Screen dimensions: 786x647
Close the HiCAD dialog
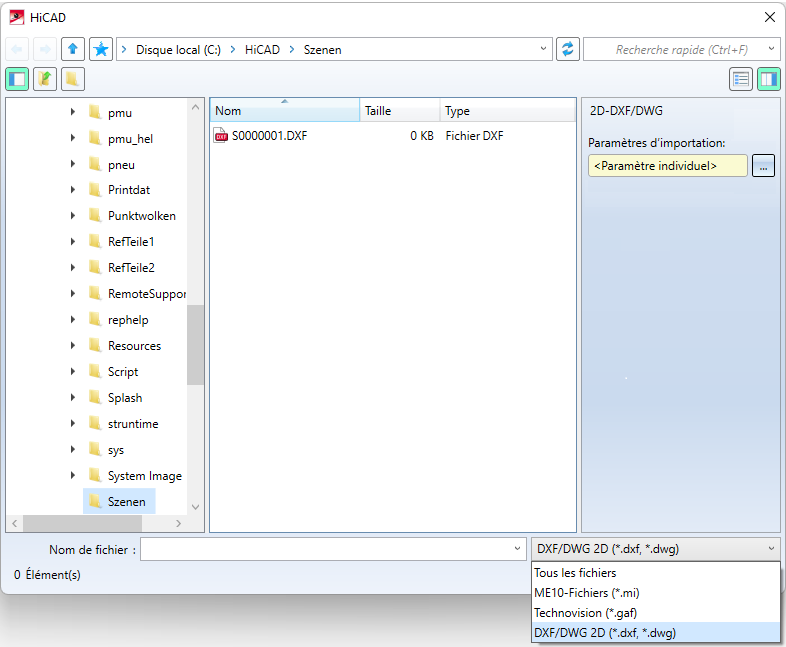coord(770,17)
